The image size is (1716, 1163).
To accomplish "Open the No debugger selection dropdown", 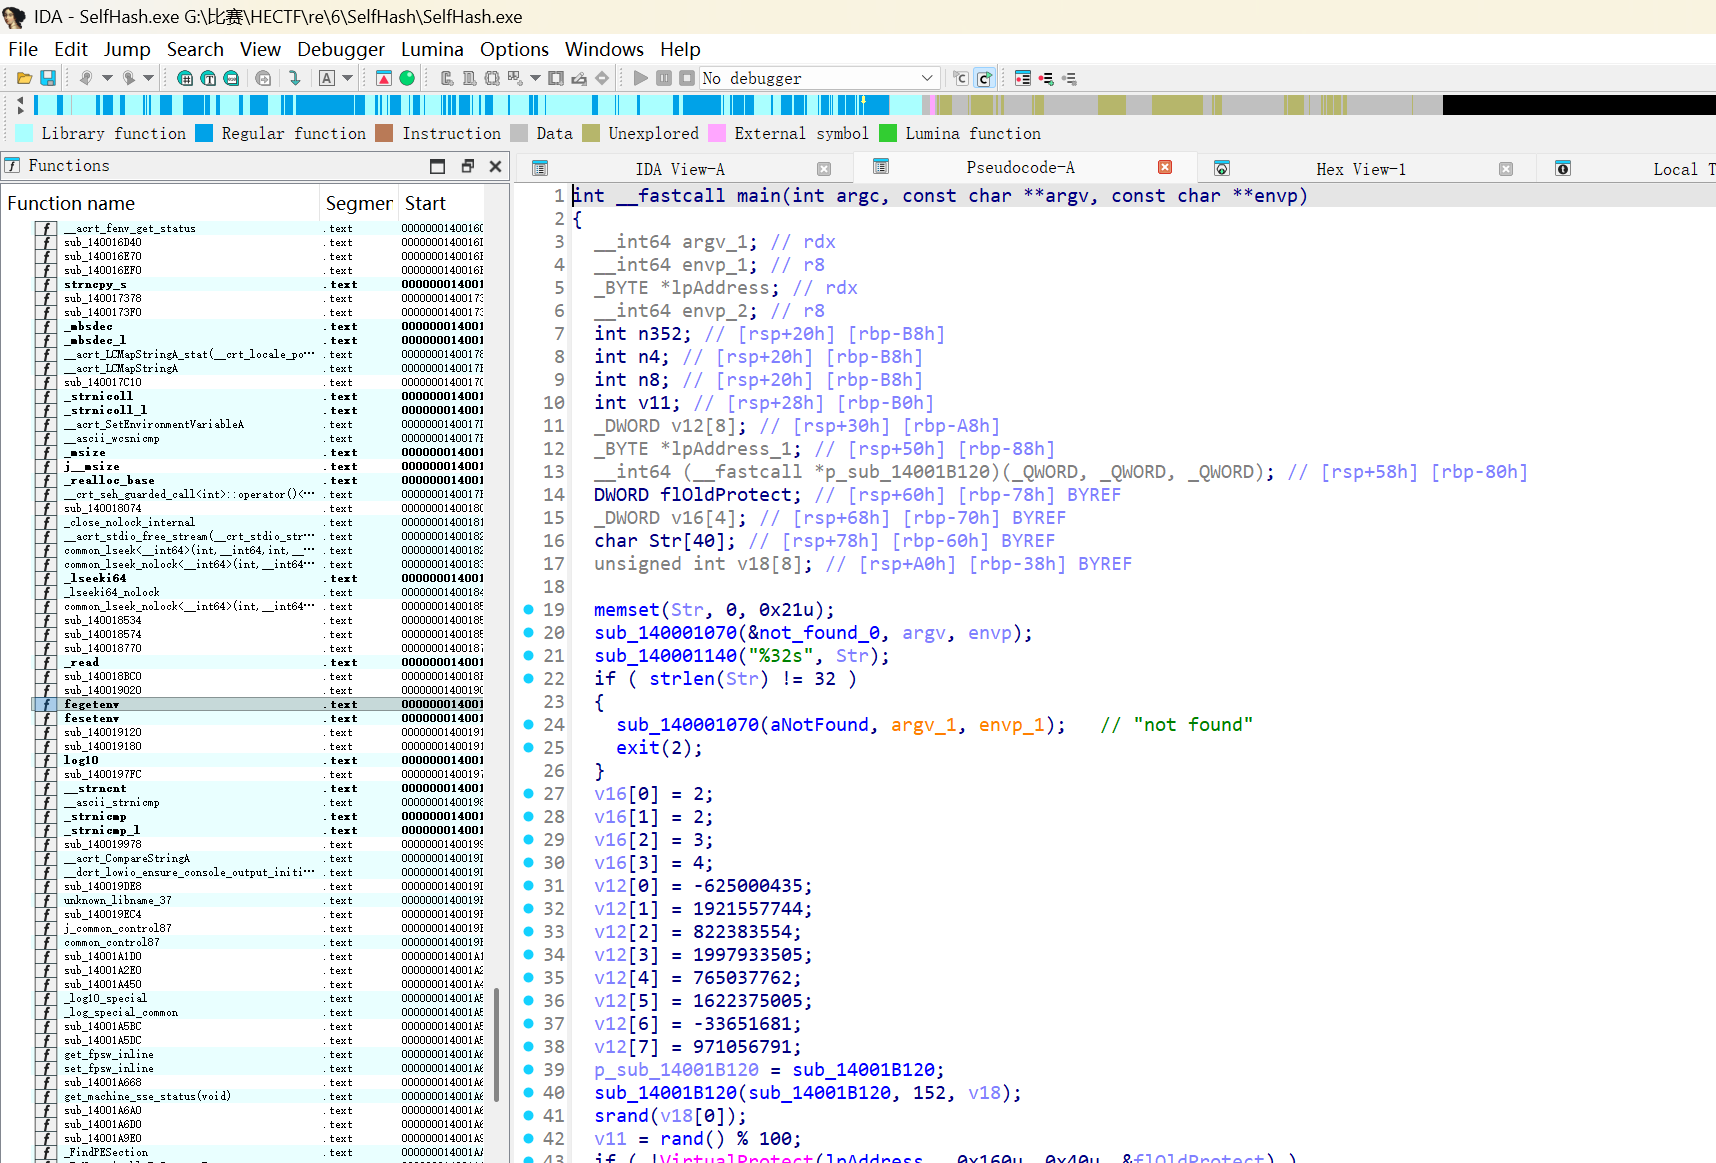I will [x=925, y=78].
